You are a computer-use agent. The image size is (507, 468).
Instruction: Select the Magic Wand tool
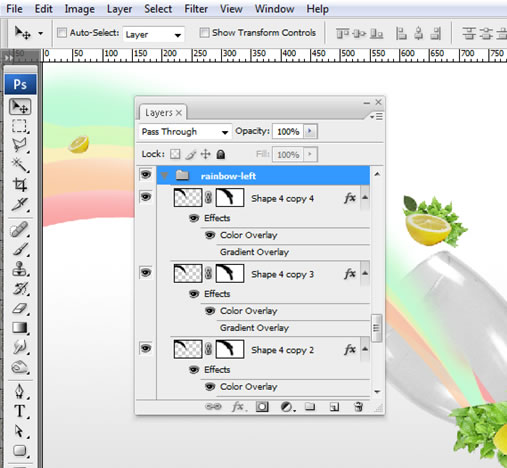20,165
